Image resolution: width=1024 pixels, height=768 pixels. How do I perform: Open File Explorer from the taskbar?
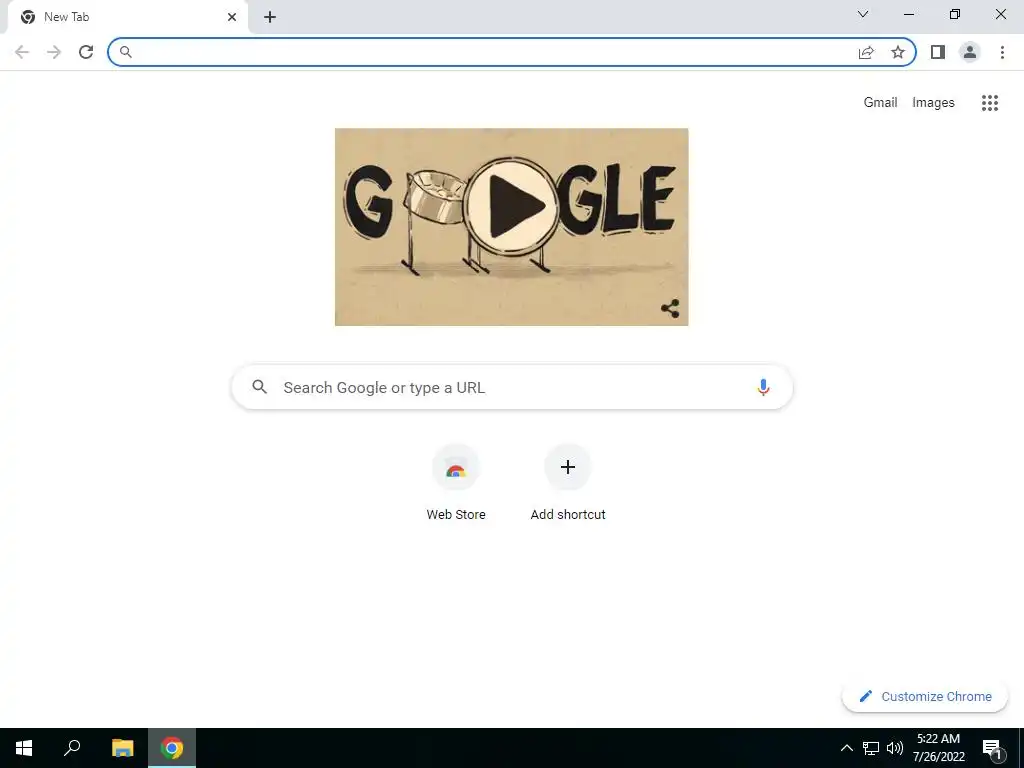point(122,748)
